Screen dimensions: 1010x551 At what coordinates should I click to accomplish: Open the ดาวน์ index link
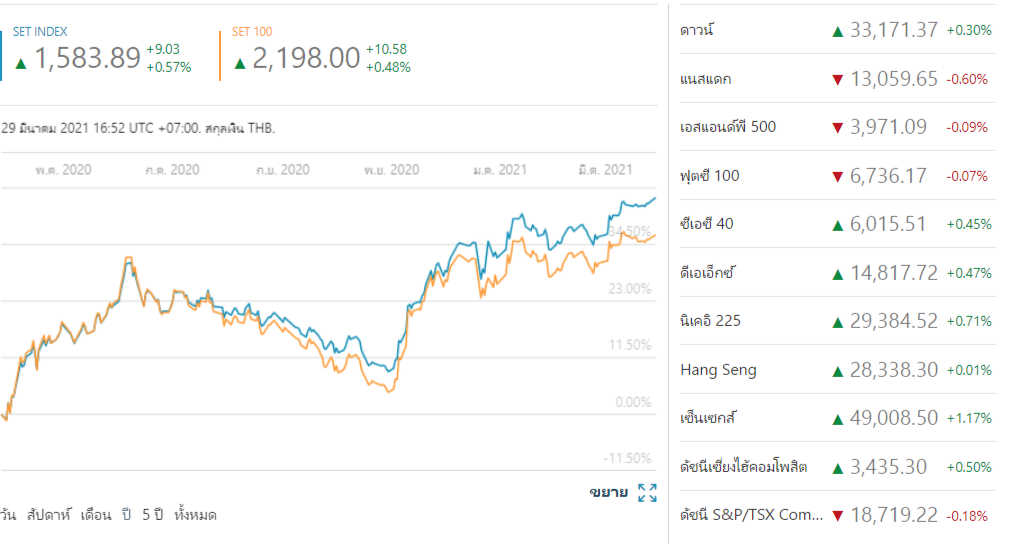(696, 30)
